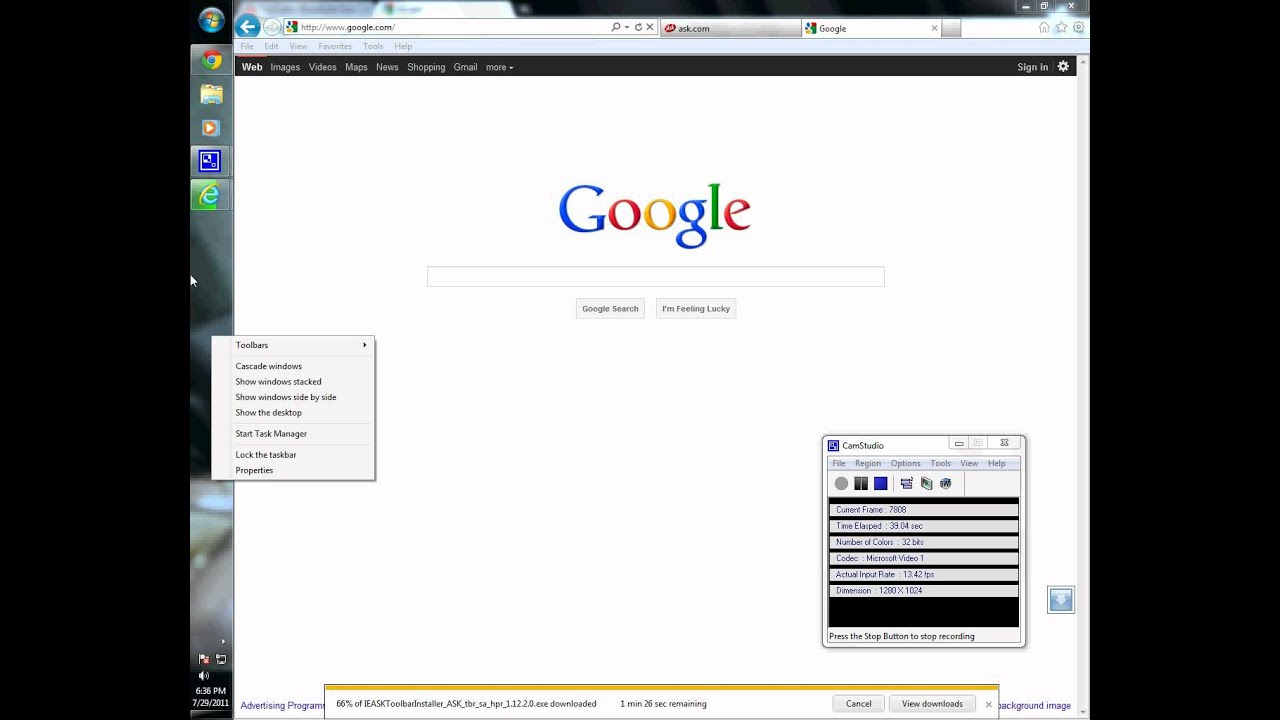Viewport: 1280px width, 720px height.
Task: Expand Toolbars submenu in the context menu
Action: [294, 345]
